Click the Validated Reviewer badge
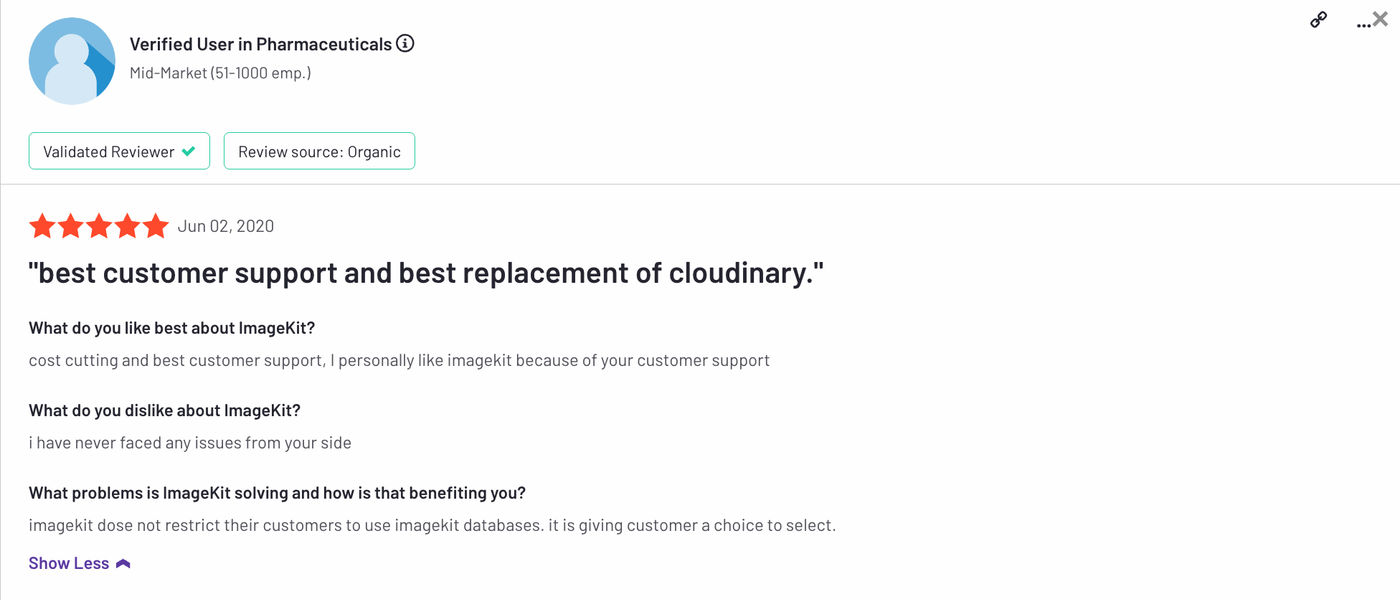This screenshot has width=1400, height=600. (x=119, y=151)
